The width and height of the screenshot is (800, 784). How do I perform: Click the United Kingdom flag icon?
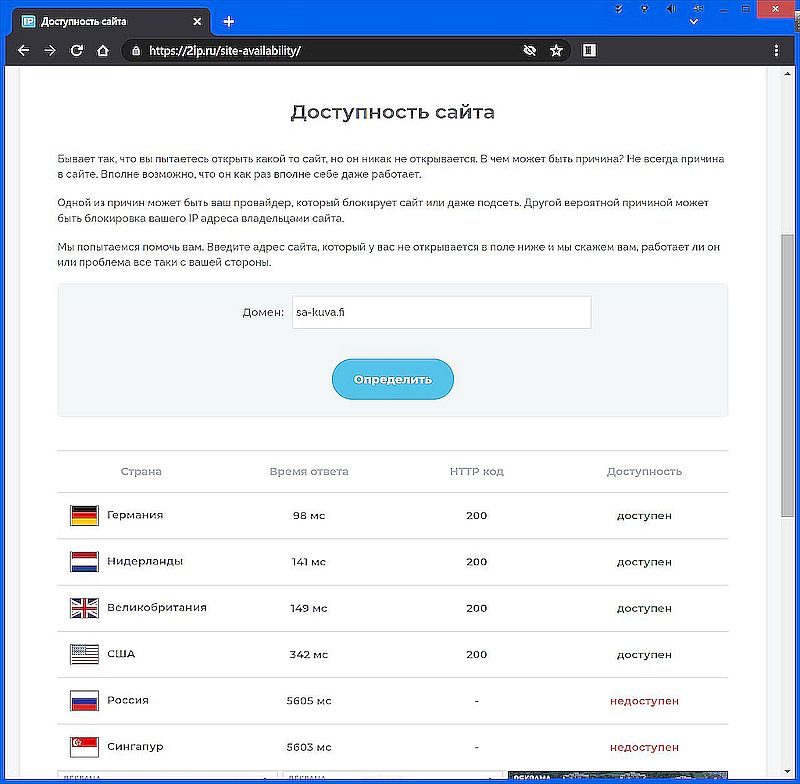tap(84, 608)
